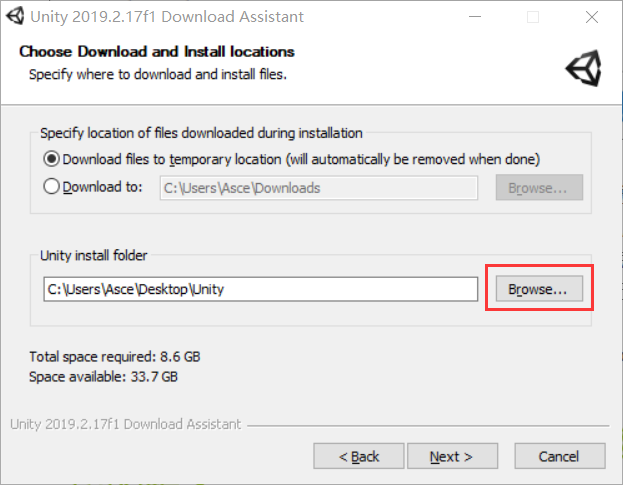Click the greyed-out Browse button for downloads

tap(539, 187)
